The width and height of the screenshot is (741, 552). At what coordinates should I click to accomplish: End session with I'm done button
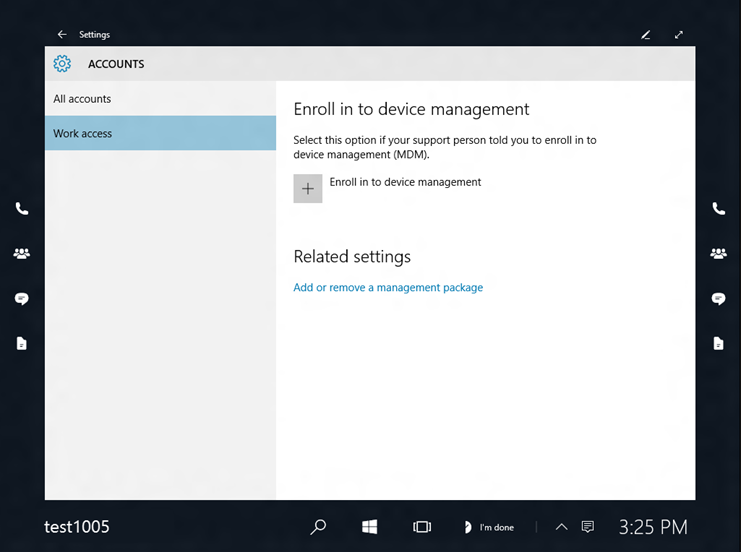tap(489, 528)
